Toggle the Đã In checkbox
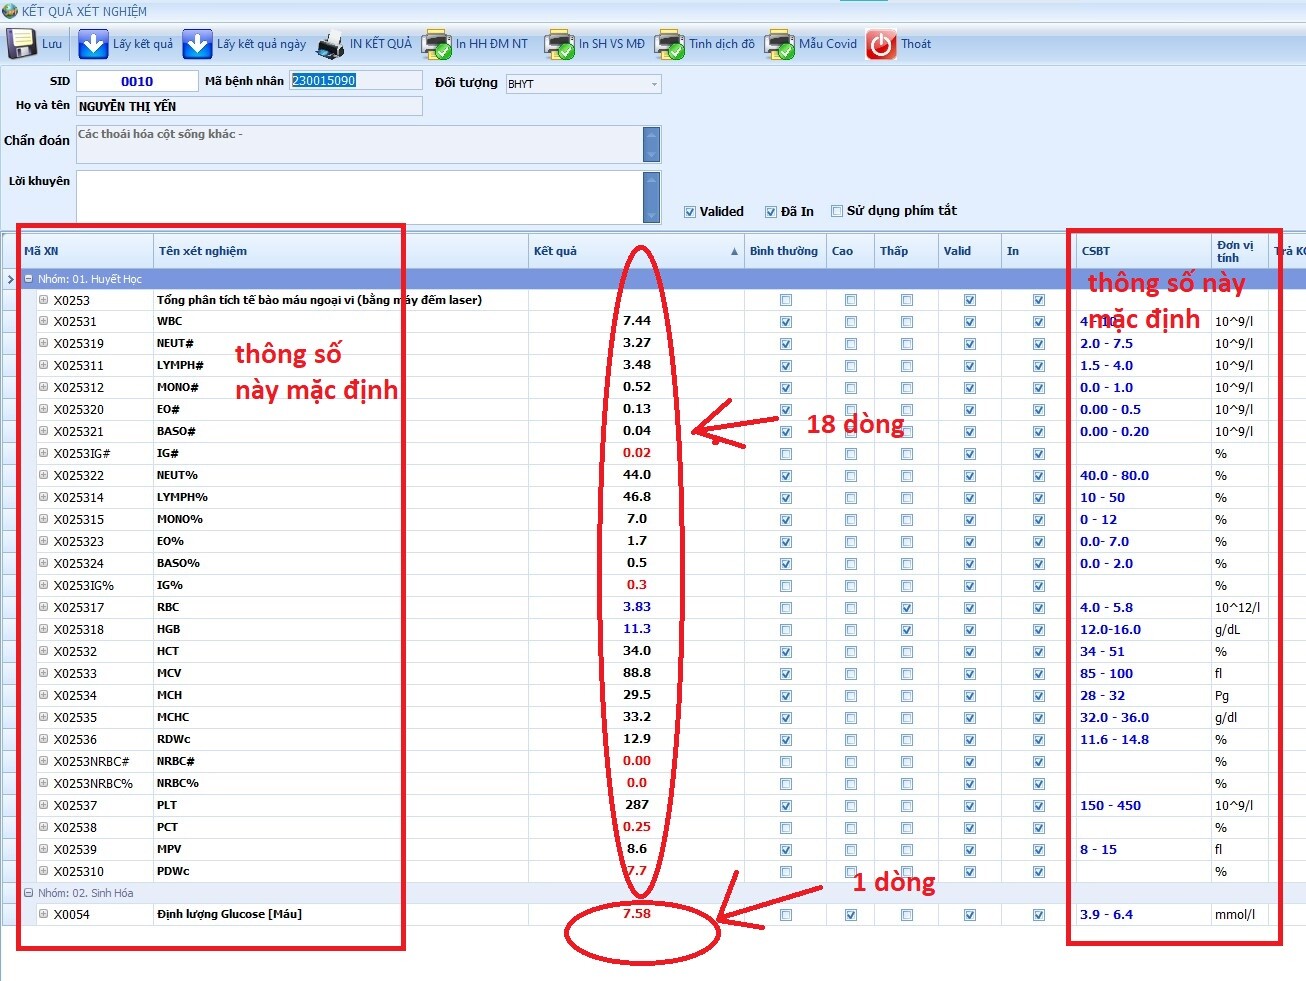Screen dimensions: 1306x981 tap(771, 212)
